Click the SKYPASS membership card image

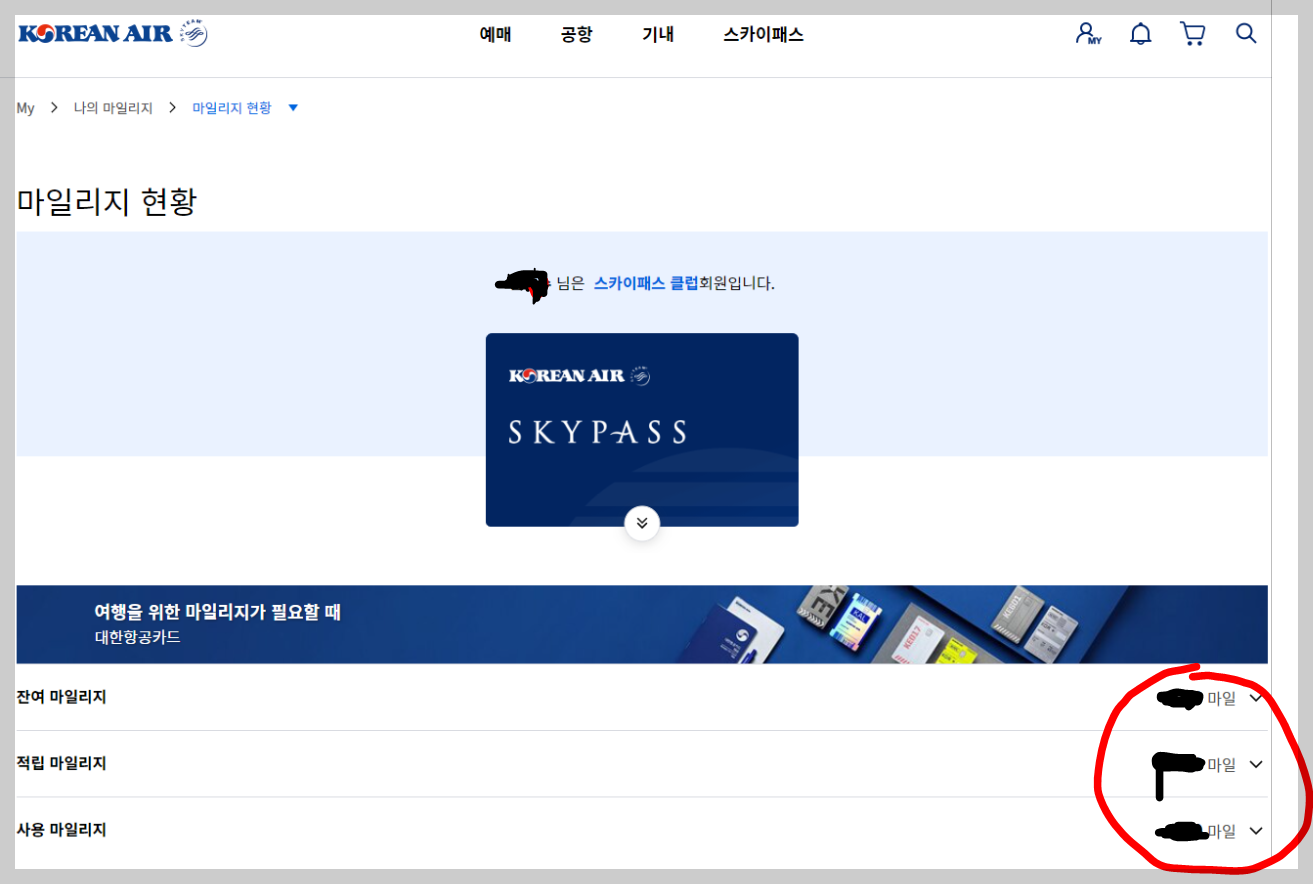point(642,430)
